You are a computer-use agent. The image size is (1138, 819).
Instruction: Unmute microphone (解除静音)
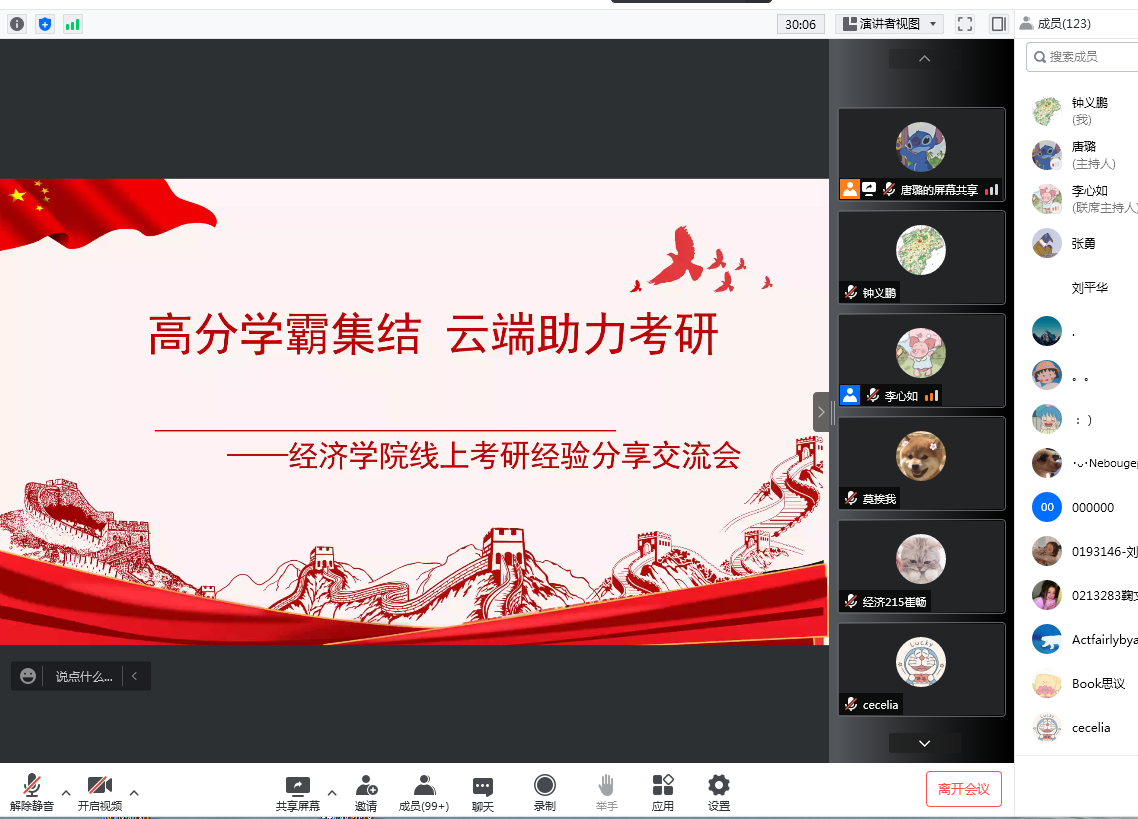pos(32,793)
